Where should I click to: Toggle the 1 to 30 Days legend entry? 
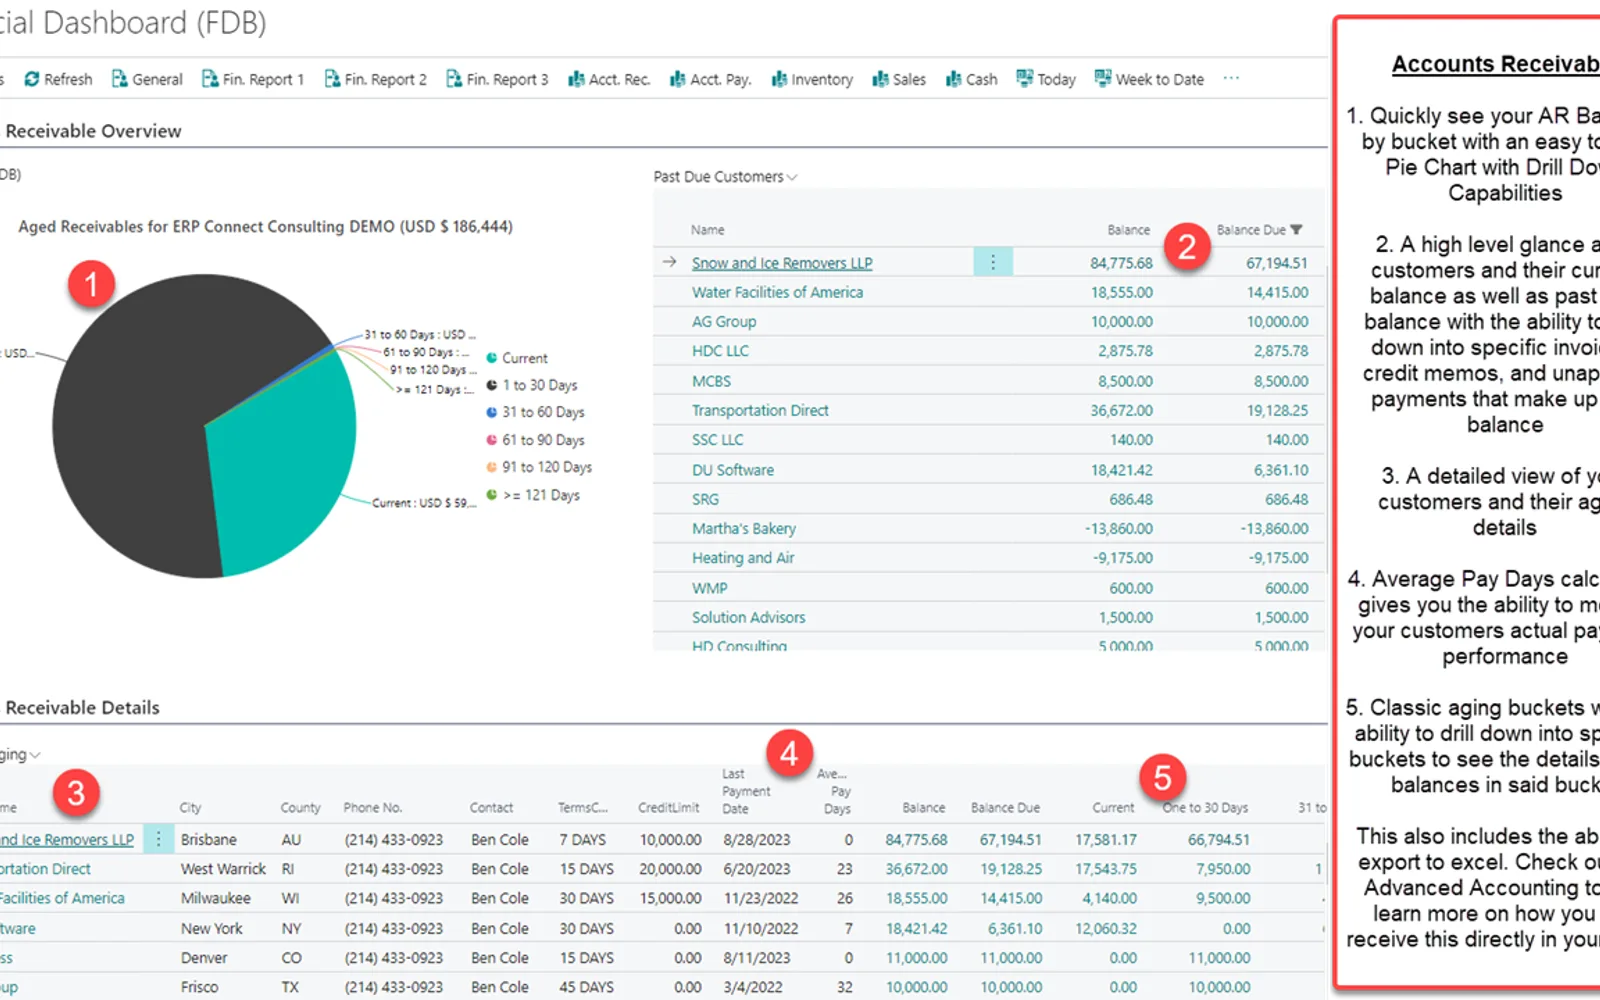click(x=532, y=385)
